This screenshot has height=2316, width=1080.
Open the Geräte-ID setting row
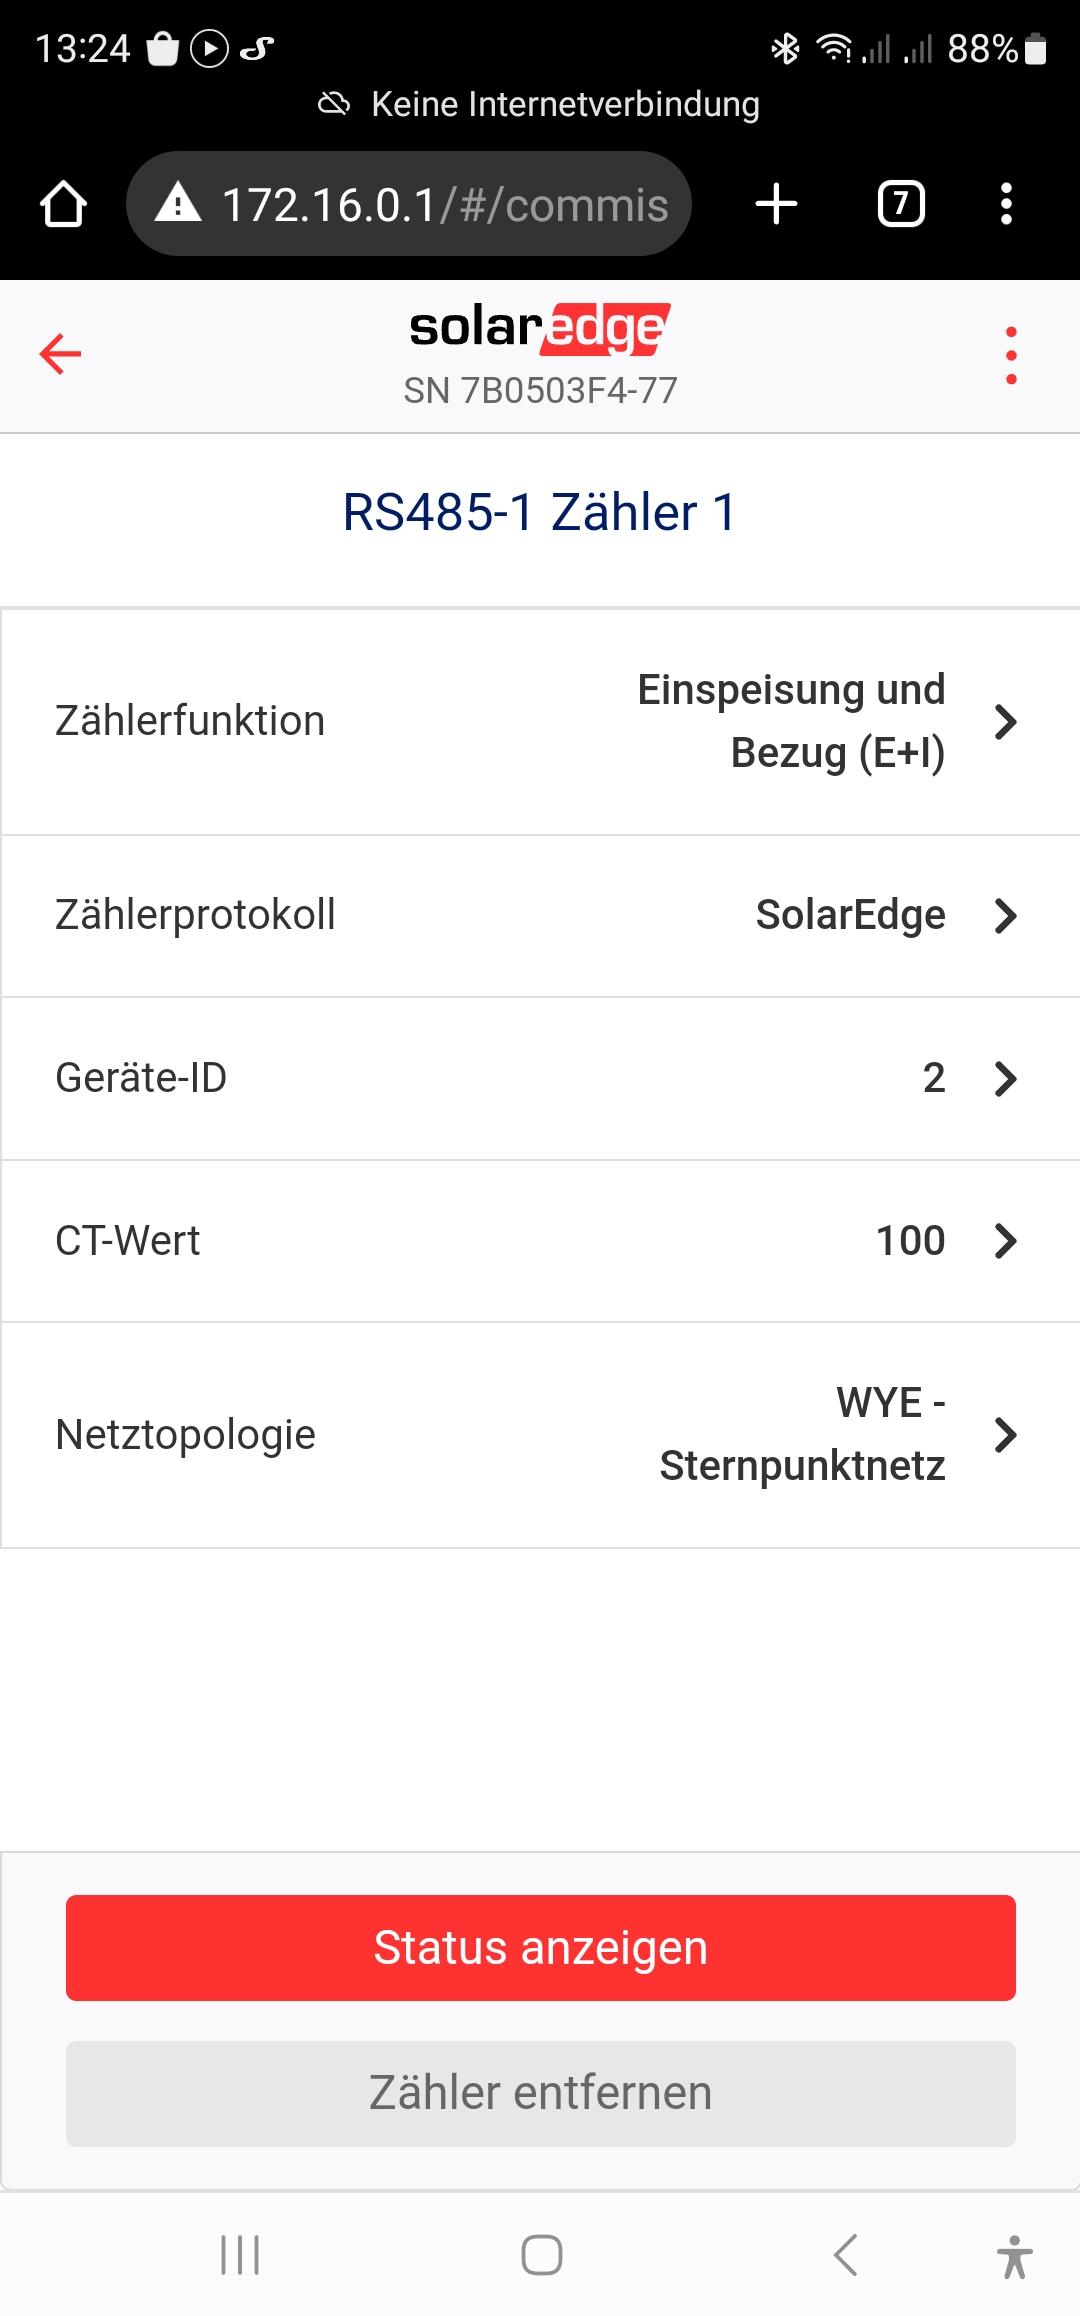click(x=540, y=1078)
